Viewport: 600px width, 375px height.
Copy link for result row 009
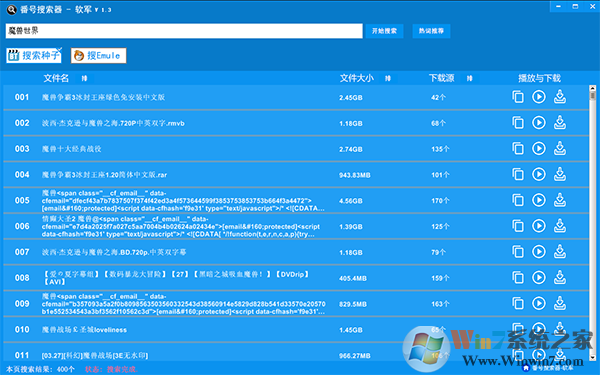point(518,303)
